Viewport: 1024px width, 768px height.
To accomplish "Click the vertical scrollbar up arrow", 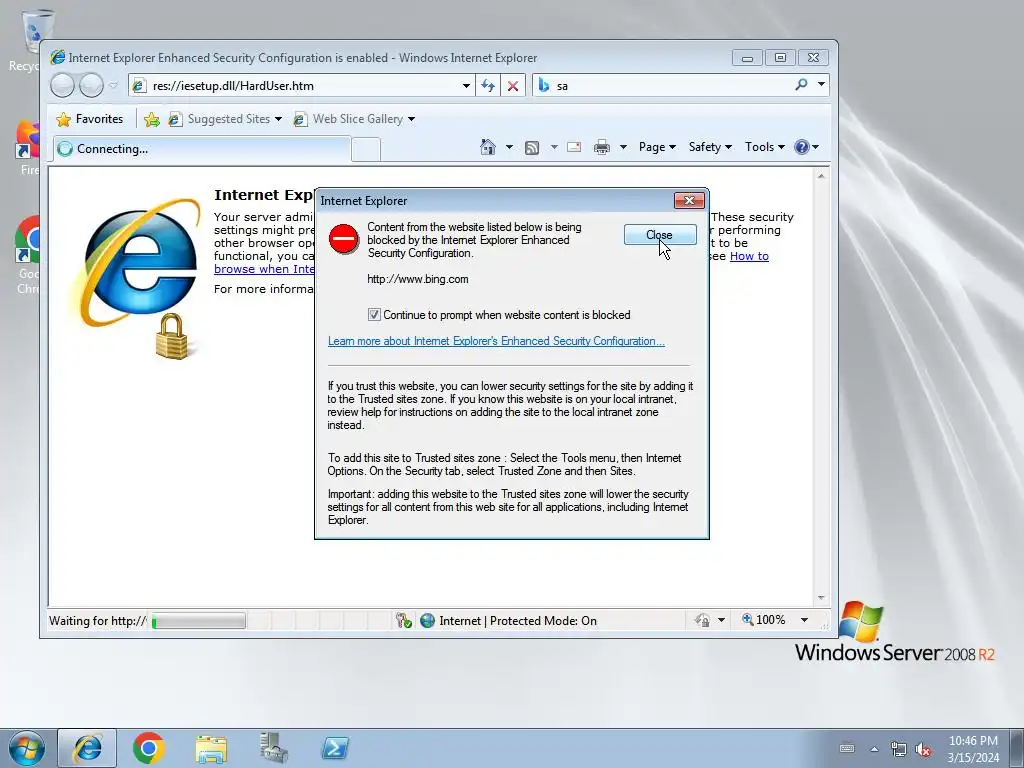I will pyautogui.click(x=821, y=176).
